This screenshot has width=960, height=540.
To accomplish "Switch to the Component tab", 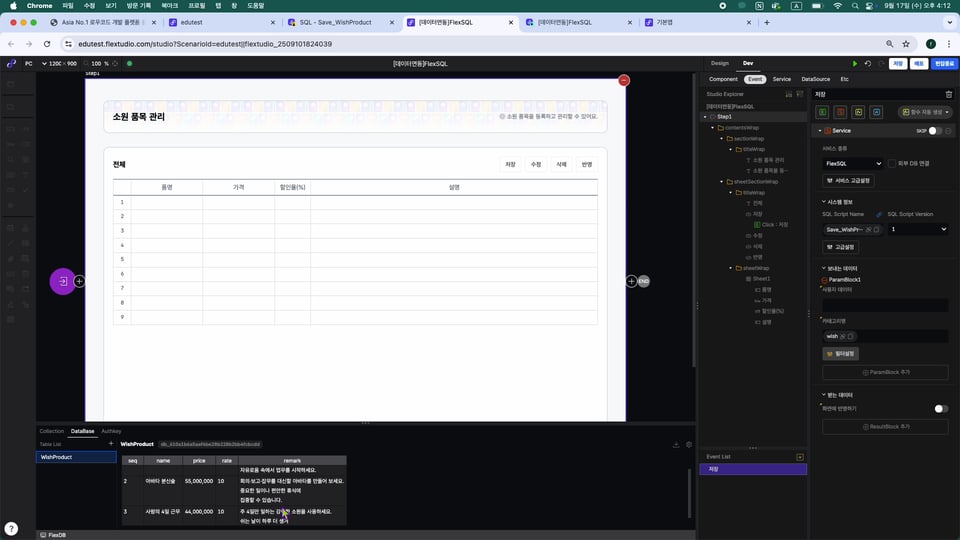I will pyautogui.click(x=723, y=80).
